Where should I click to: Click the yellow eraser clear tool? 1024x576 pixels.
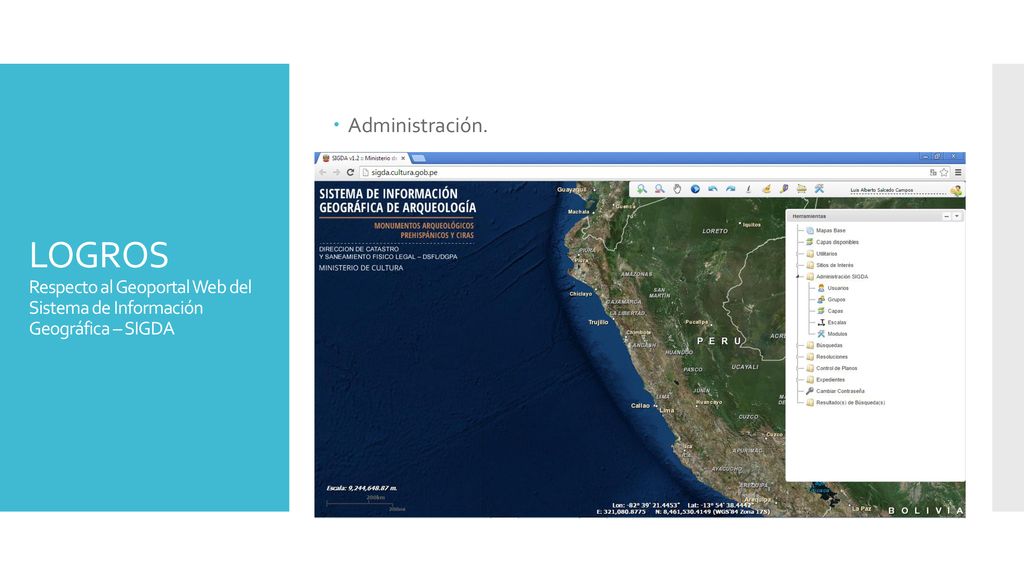(766, 189)
